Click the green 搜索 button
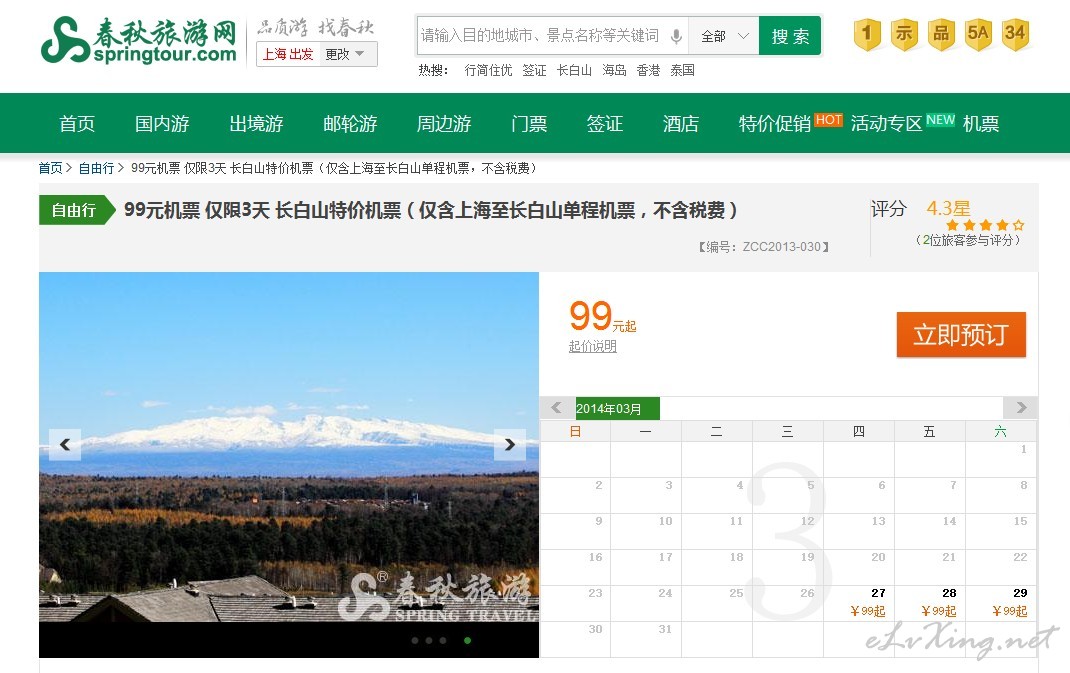 [790, 36]
